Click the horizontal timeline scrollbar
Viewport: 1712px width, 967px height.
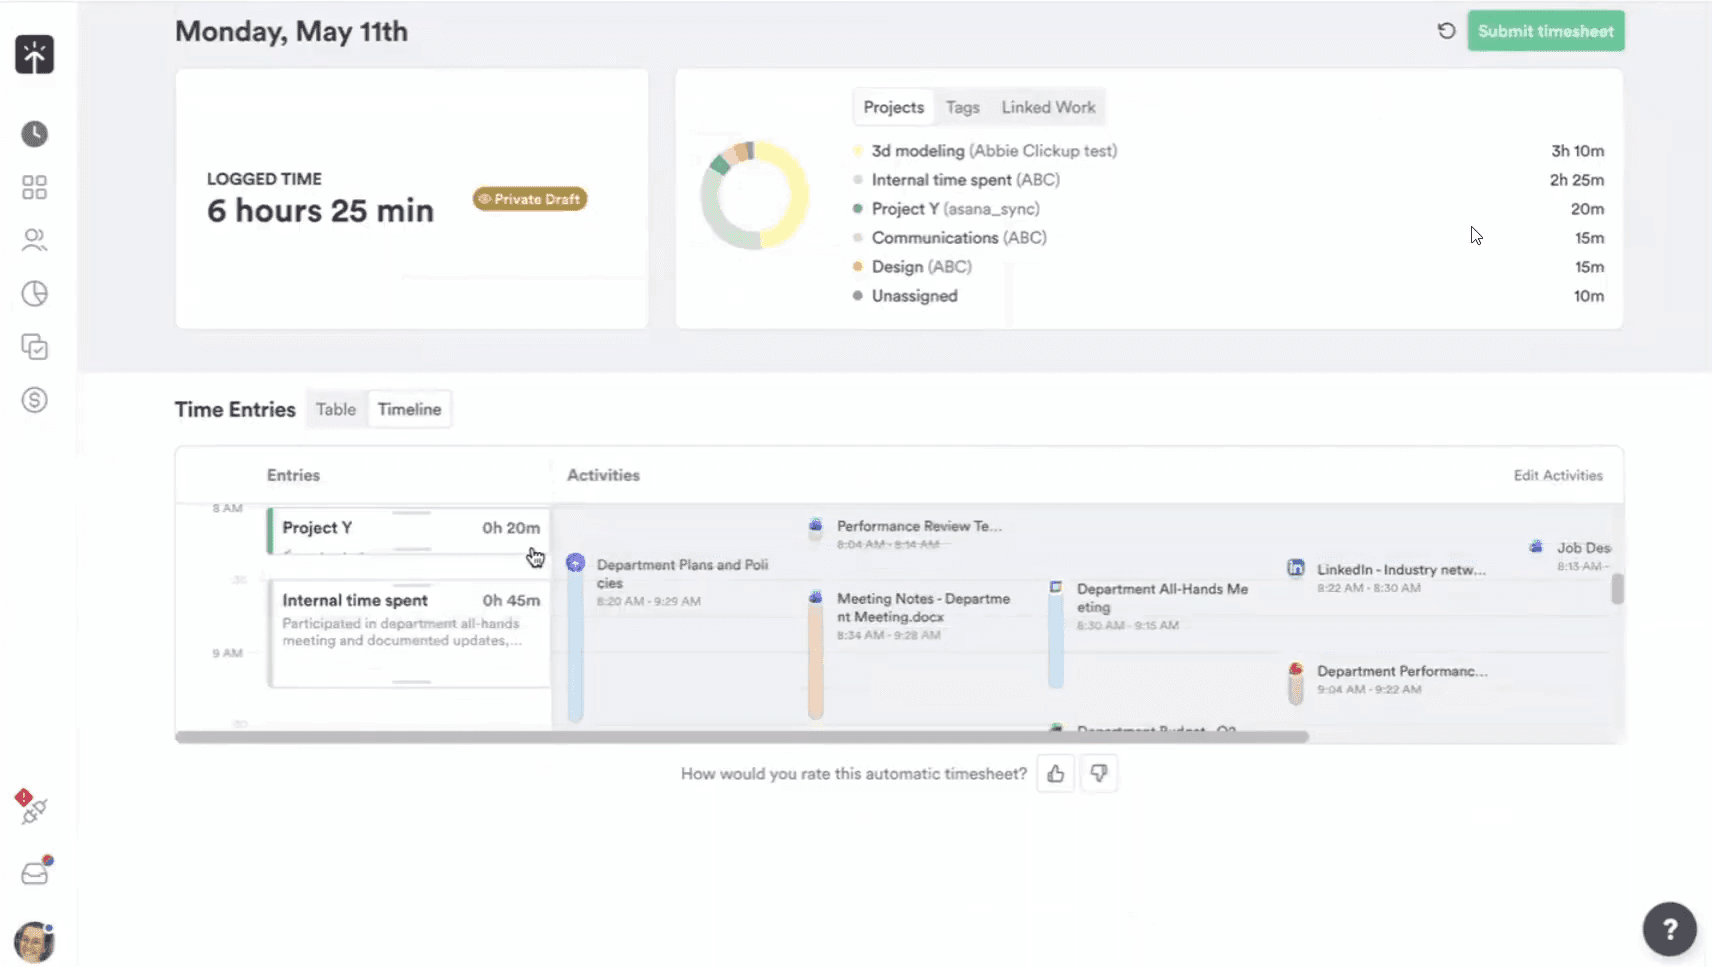coord(741,737)
